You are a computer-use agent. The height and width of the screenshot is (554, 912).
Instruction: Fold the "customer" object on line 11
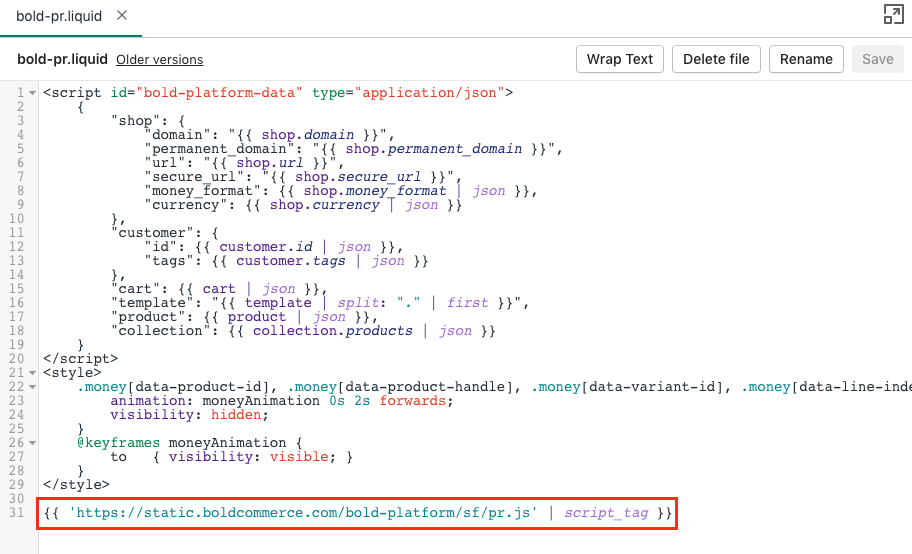point(34,233)
